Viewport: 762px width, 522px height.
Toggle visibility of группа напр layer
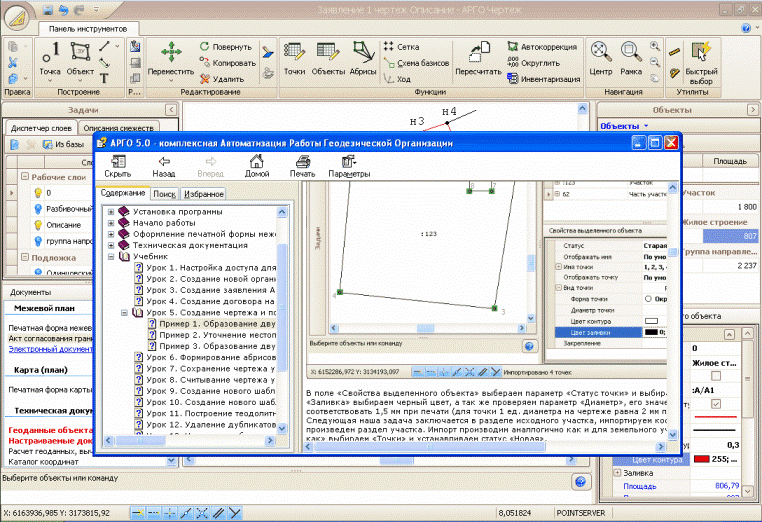tap(38, 241)
